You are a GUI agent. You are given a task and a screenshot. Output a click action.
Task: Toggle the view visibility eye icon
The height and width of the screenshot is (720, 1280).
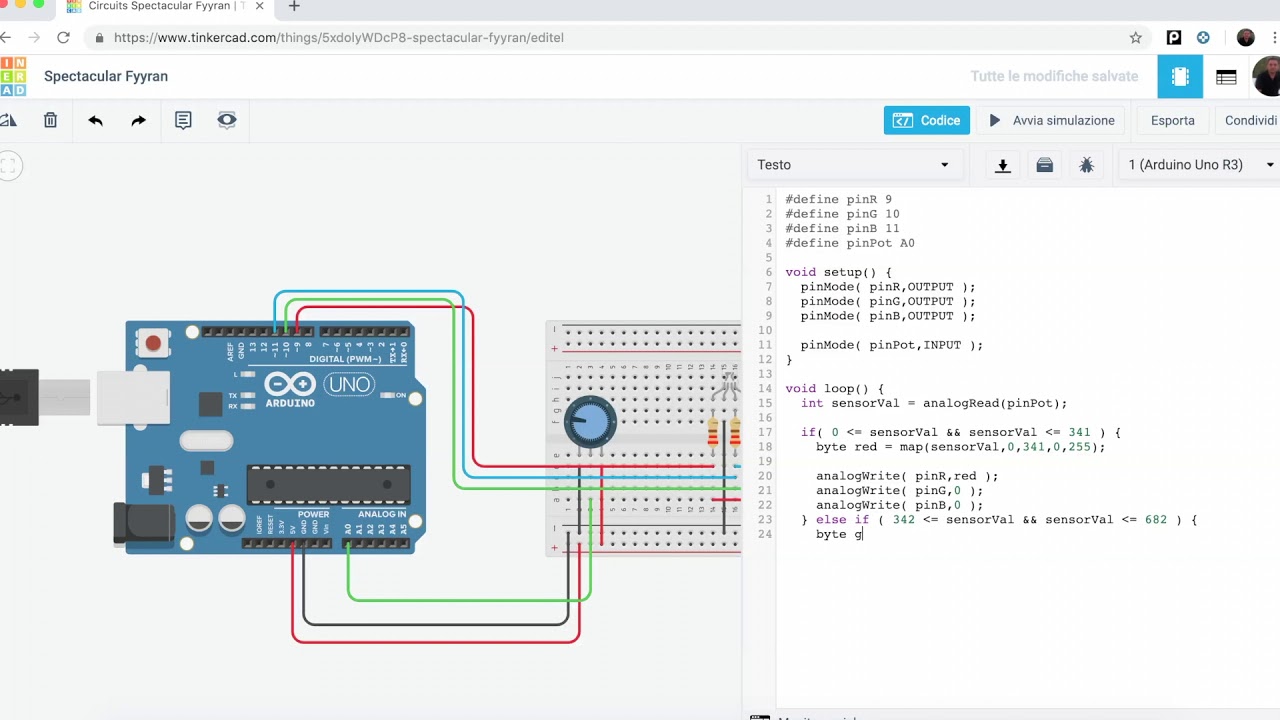point(227,120)
